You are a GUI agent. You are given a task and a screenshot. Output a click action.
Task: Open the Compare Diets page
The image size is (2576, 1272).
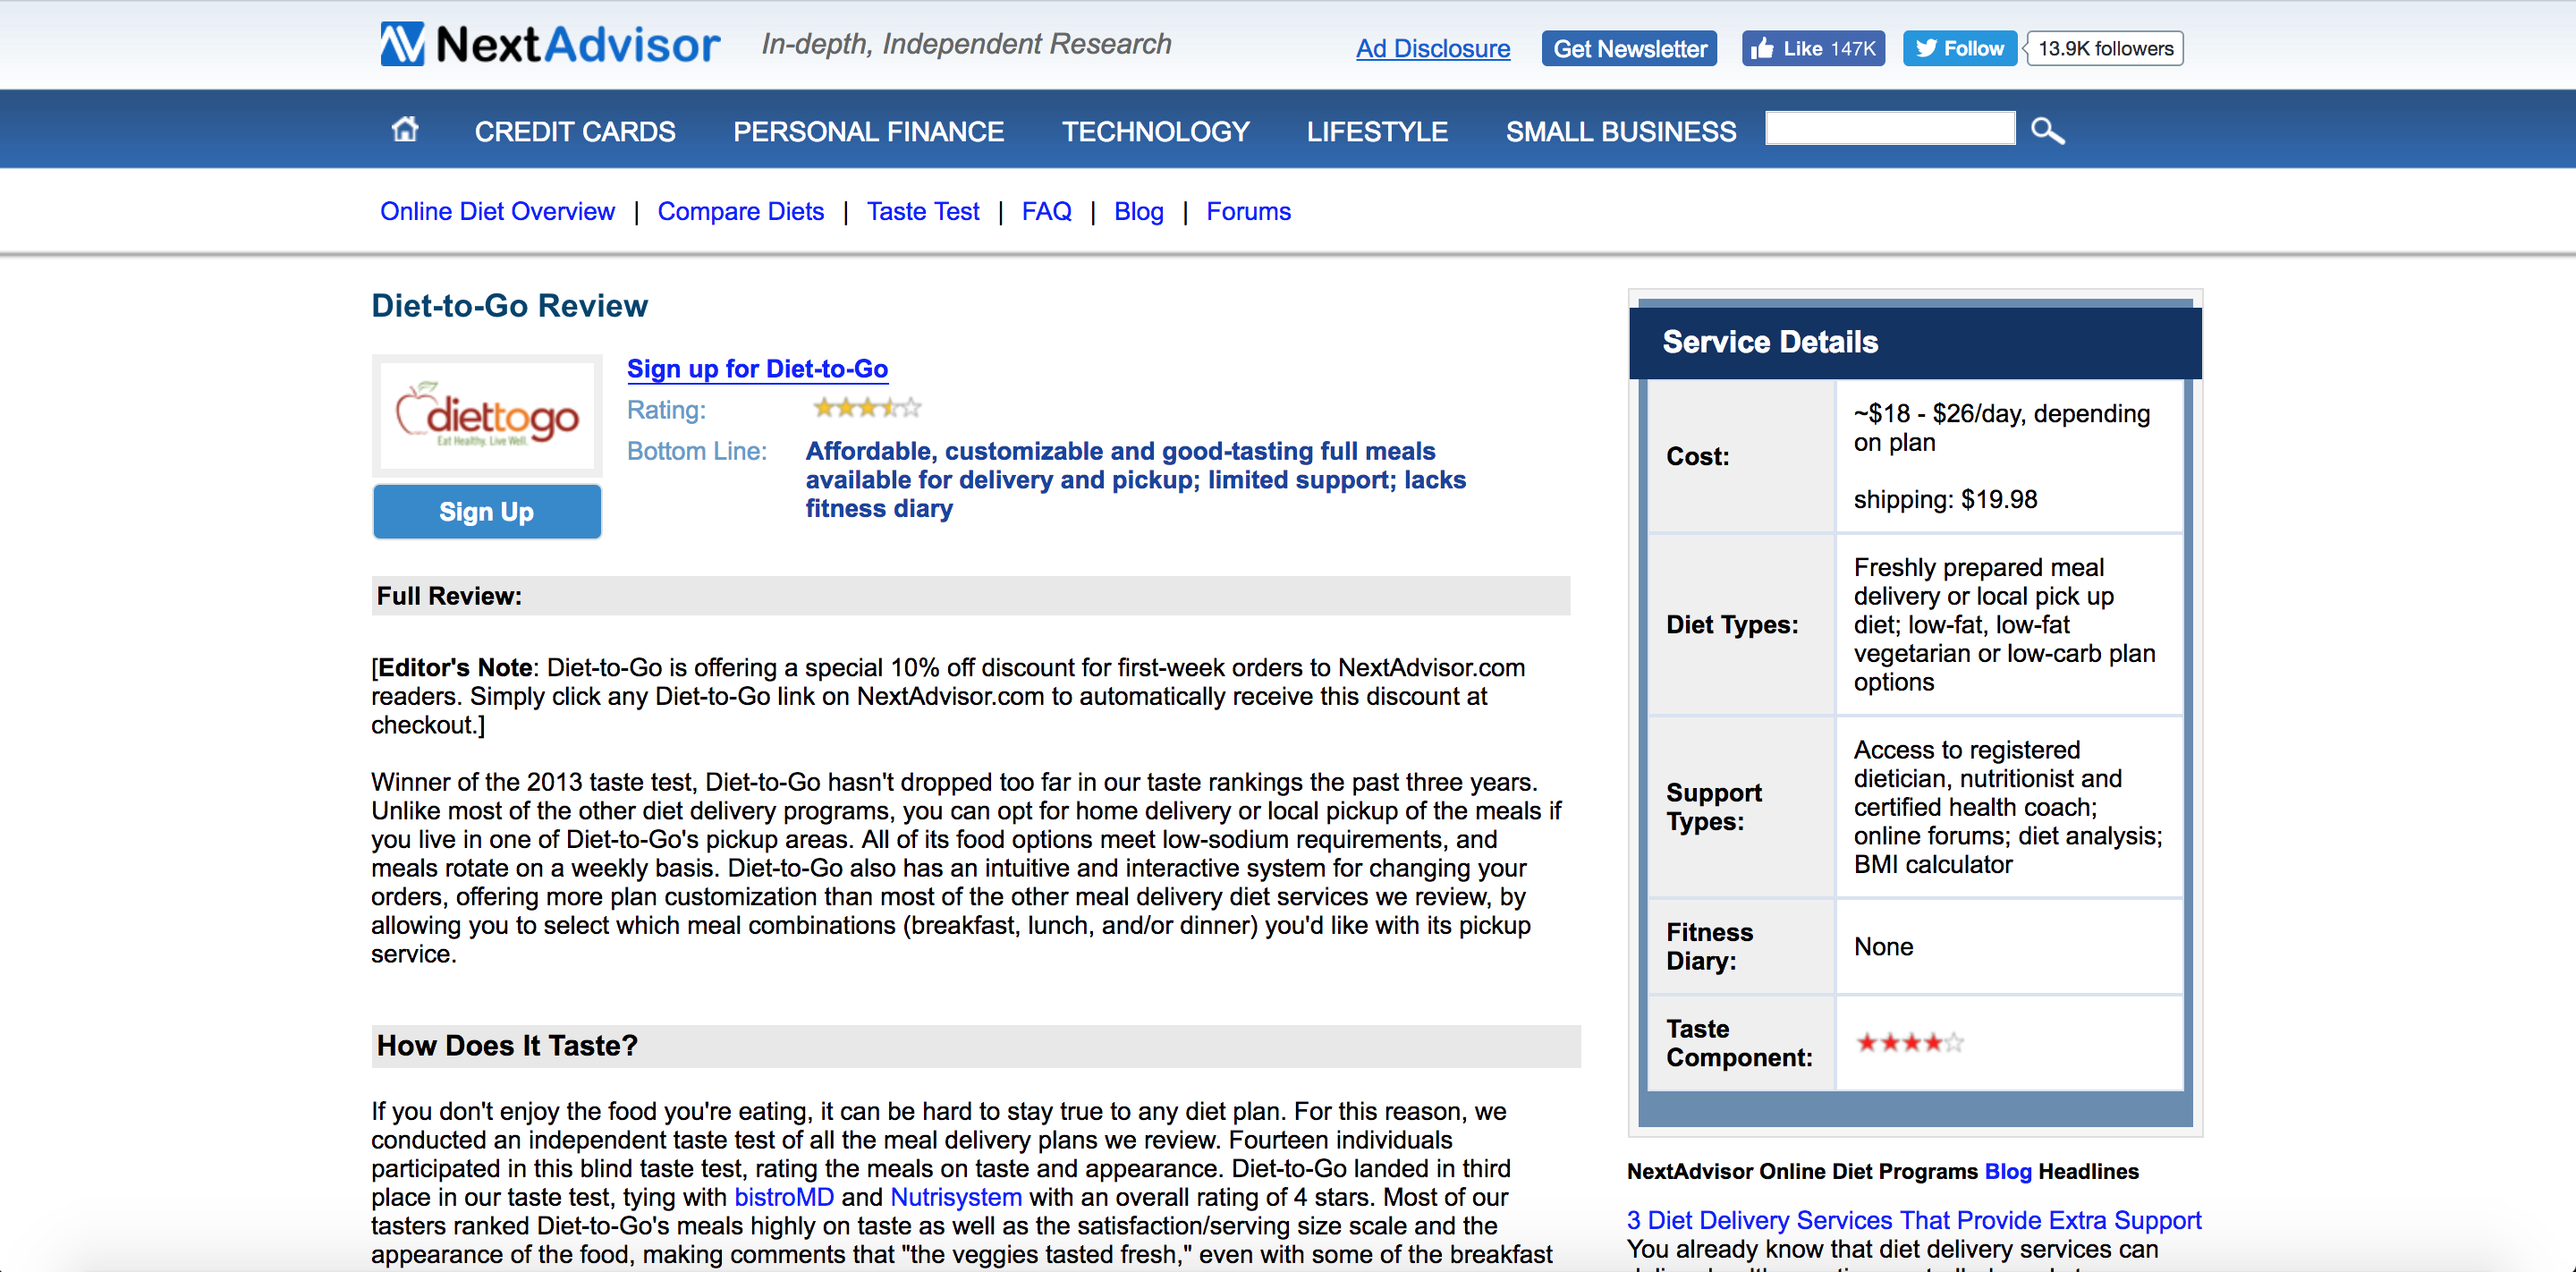[740, 211]
